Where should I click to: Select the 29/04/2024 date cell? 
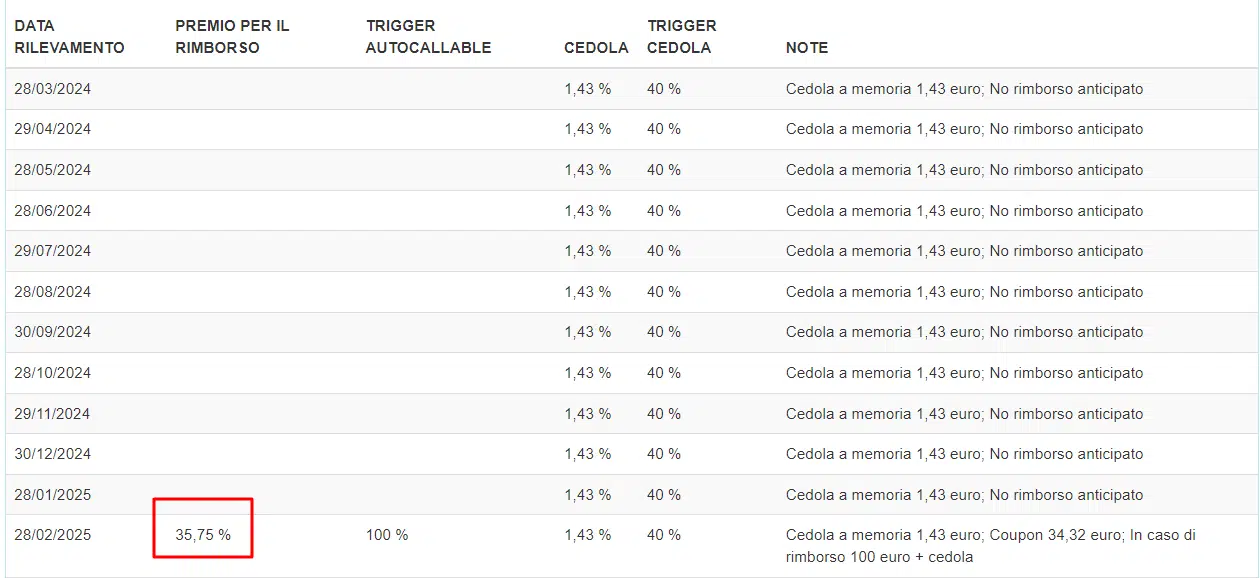coord(52,129)
